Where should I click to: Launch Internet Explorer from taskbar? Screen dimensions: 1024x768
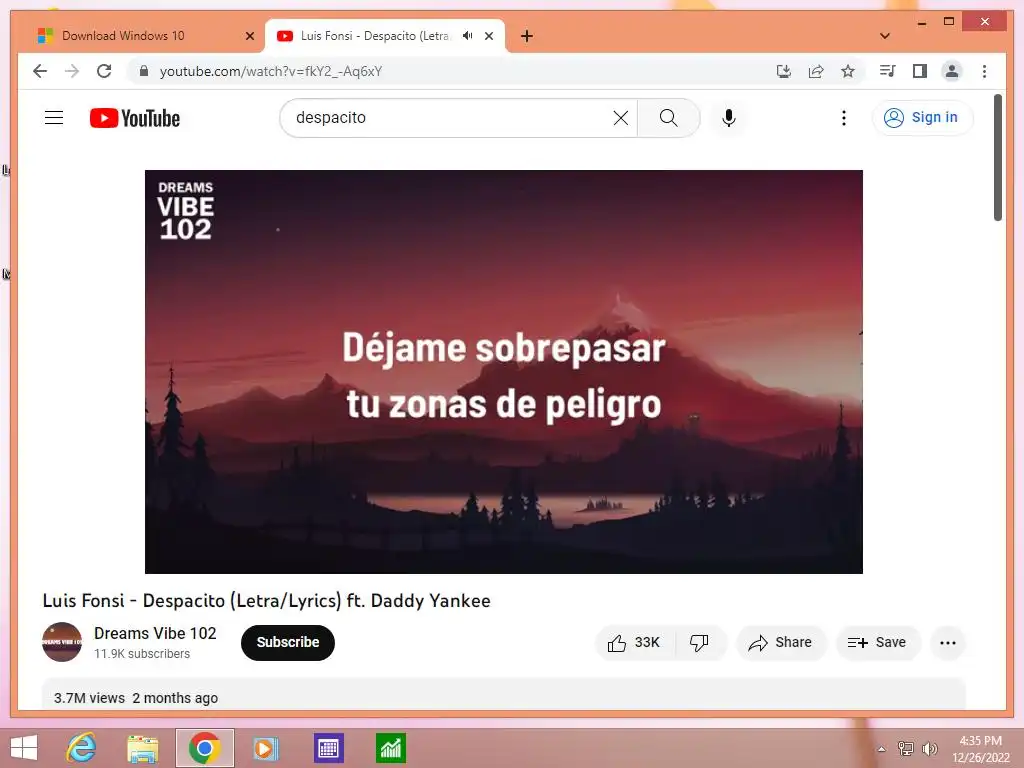click(x=82, y=748)
